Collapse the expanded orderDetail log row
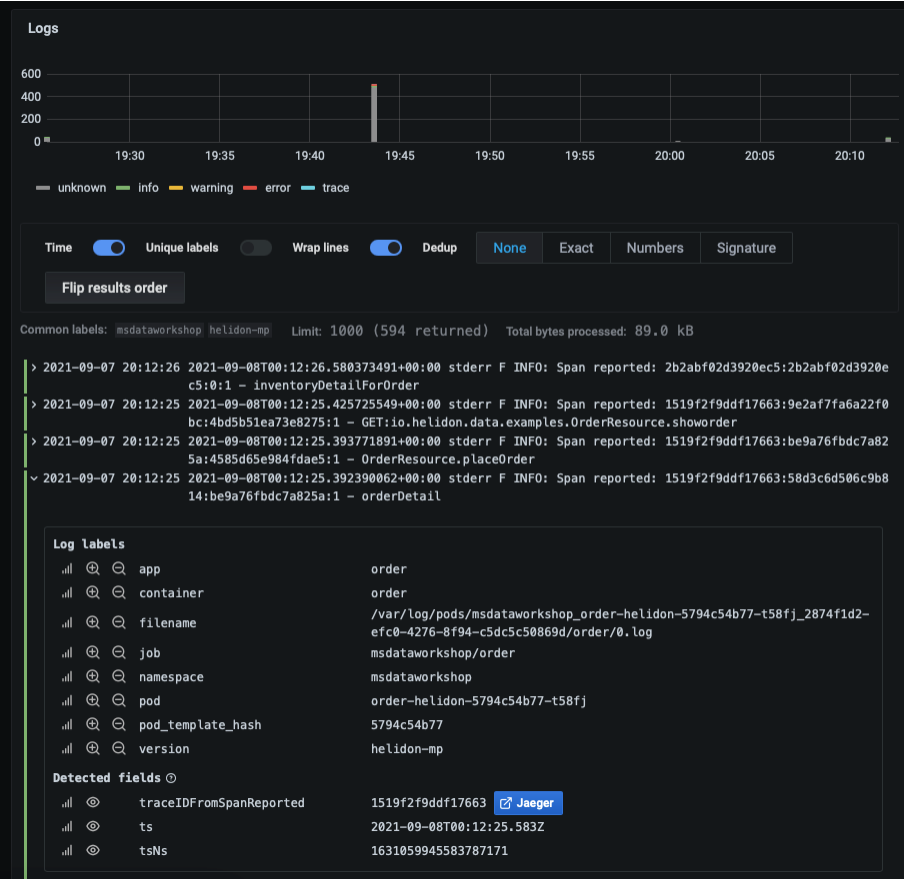904x880 pixels. point(34,478)
